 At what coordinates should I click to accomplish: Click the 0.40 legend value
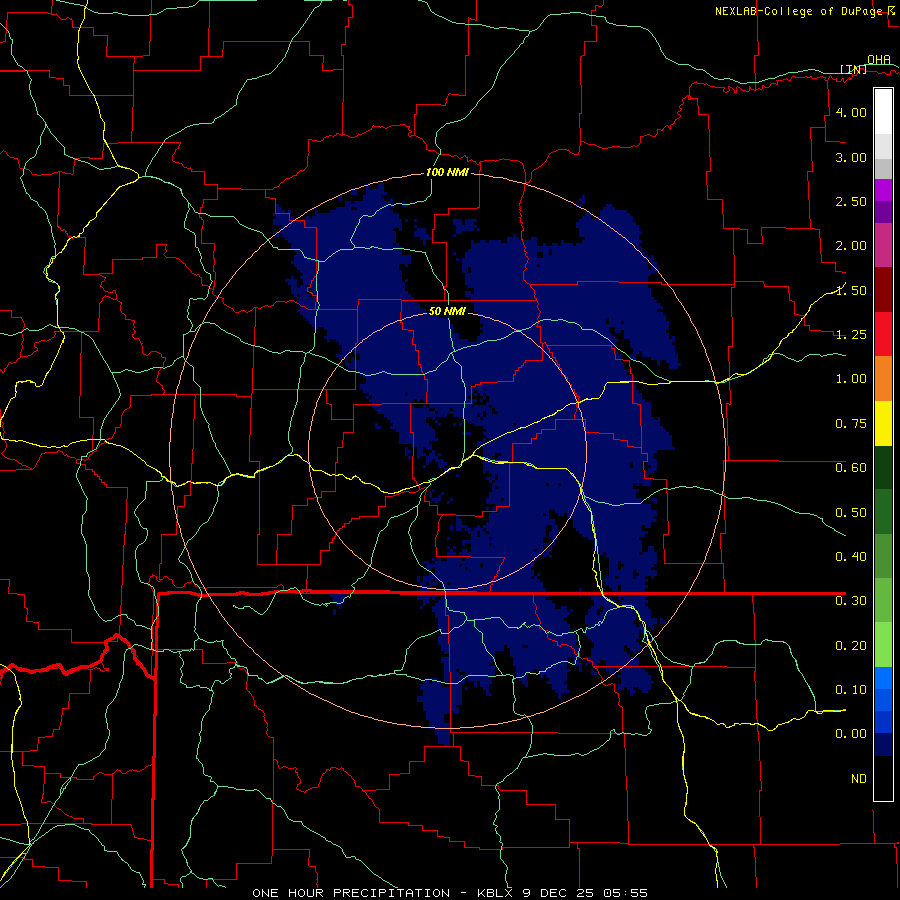click(851, 557)
